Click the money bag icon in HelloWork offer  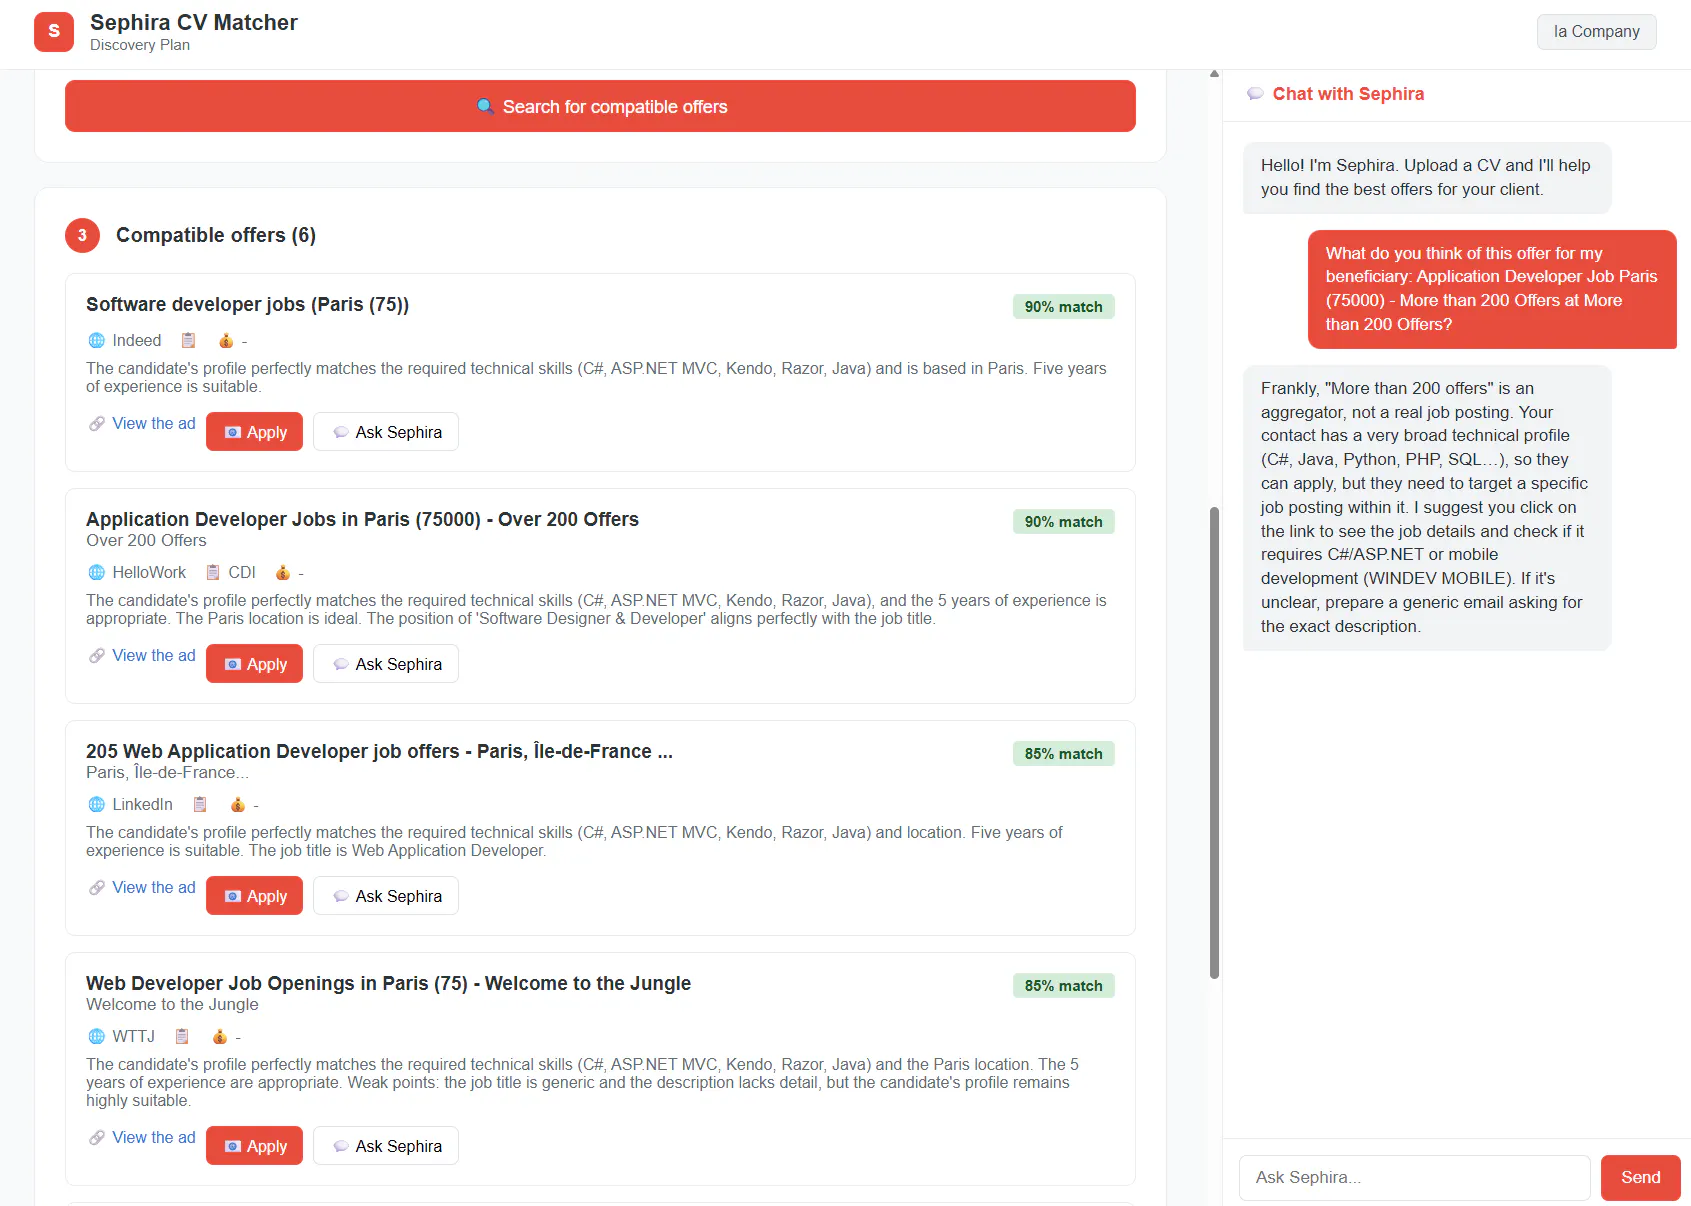(x=283, y=573)
